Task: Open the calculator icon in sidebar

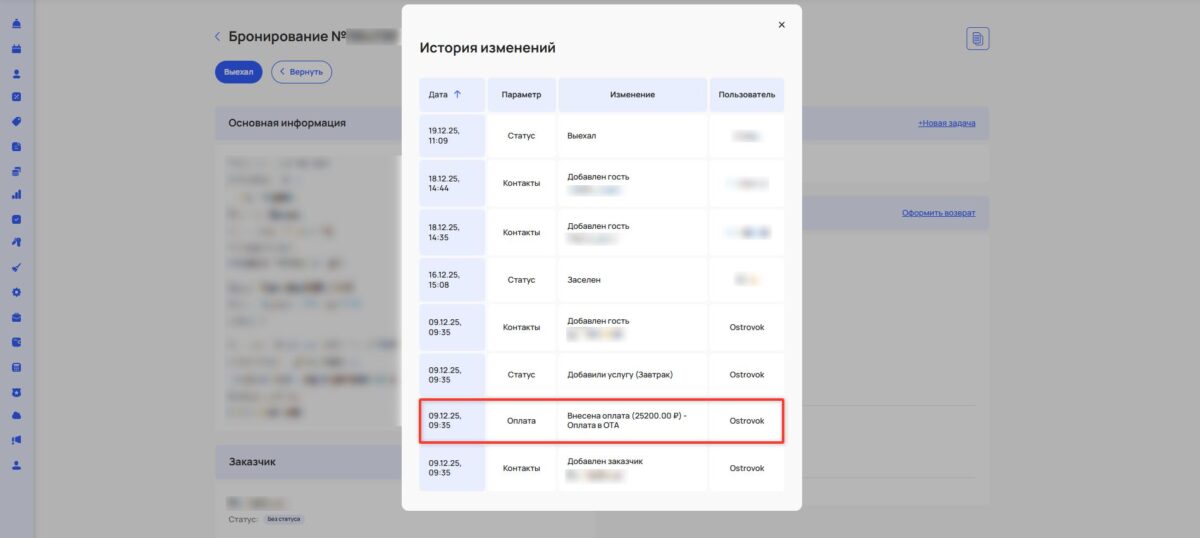Action: coord(17,367)
